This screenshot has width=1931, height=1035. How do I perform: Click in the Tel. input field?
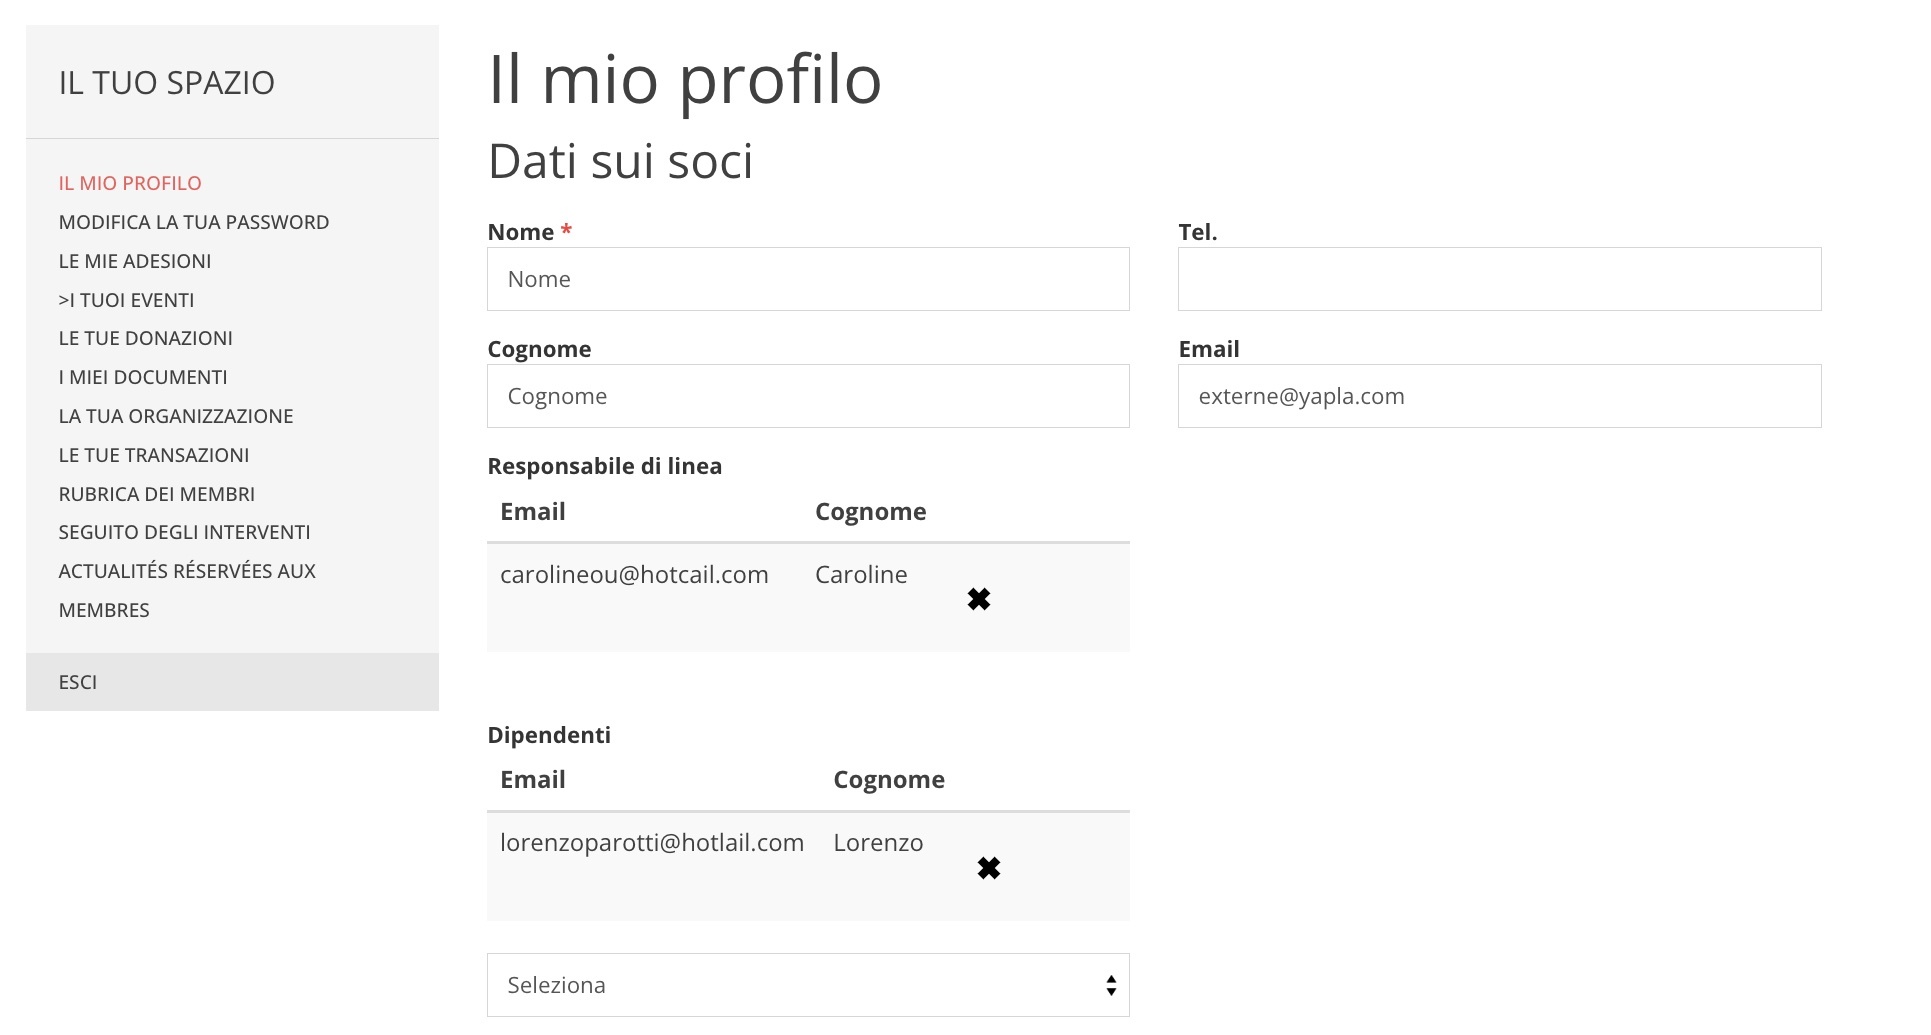(1498, 278)
